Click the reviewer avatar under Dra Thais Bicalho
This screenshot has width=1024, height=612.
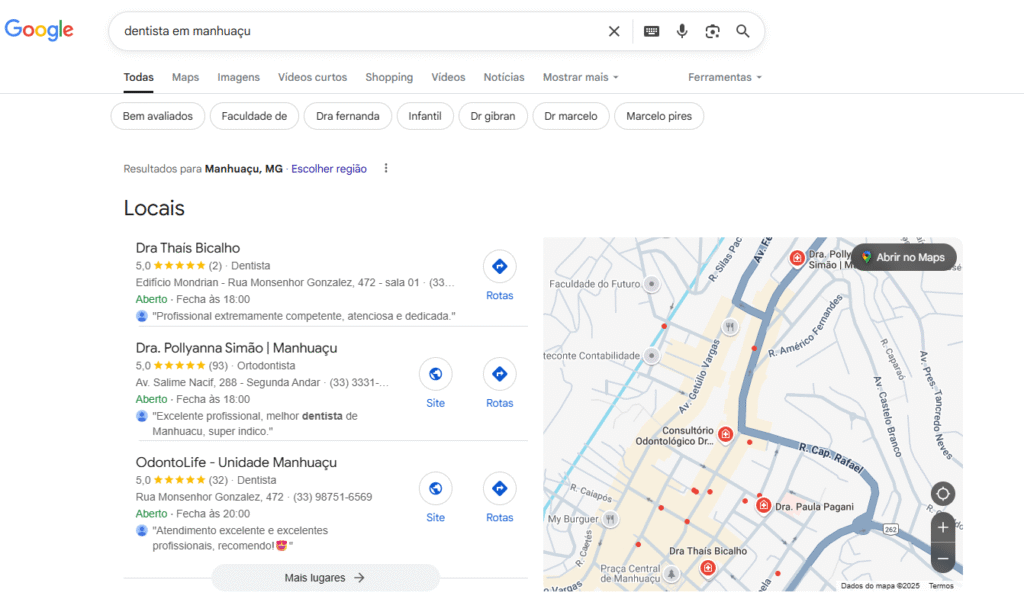click(142, 316)
